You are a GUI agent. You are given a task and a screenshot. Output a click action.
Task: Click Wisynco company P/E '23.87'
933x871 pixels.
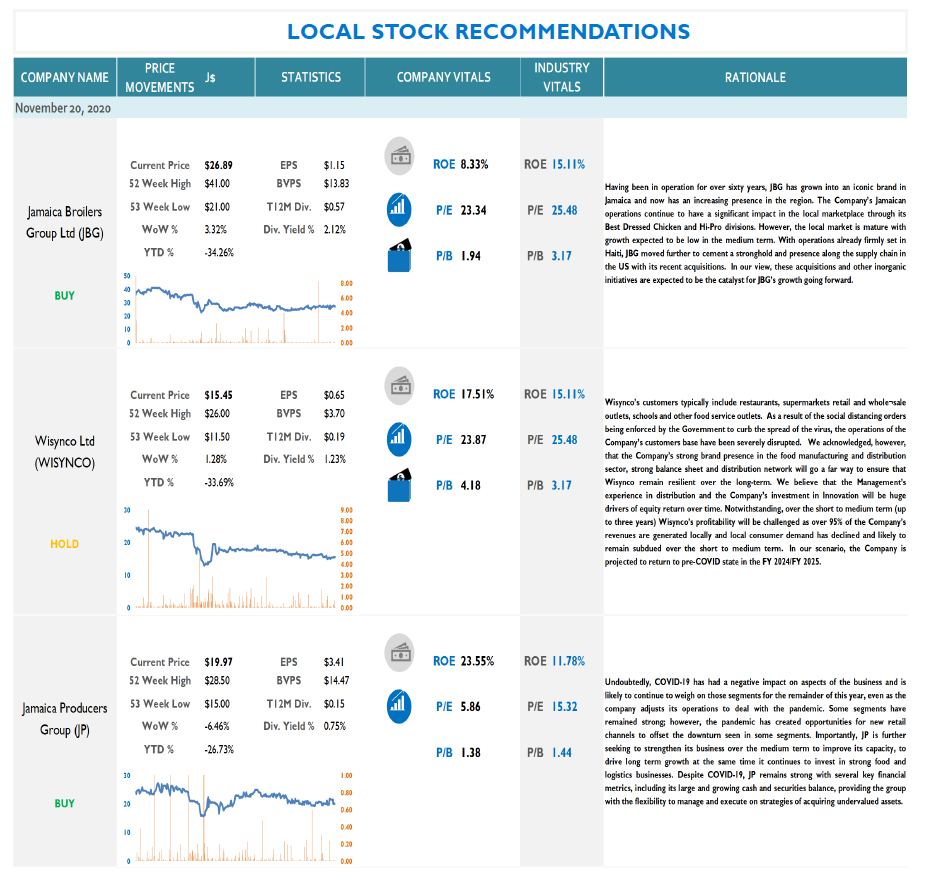coord(473,440)
